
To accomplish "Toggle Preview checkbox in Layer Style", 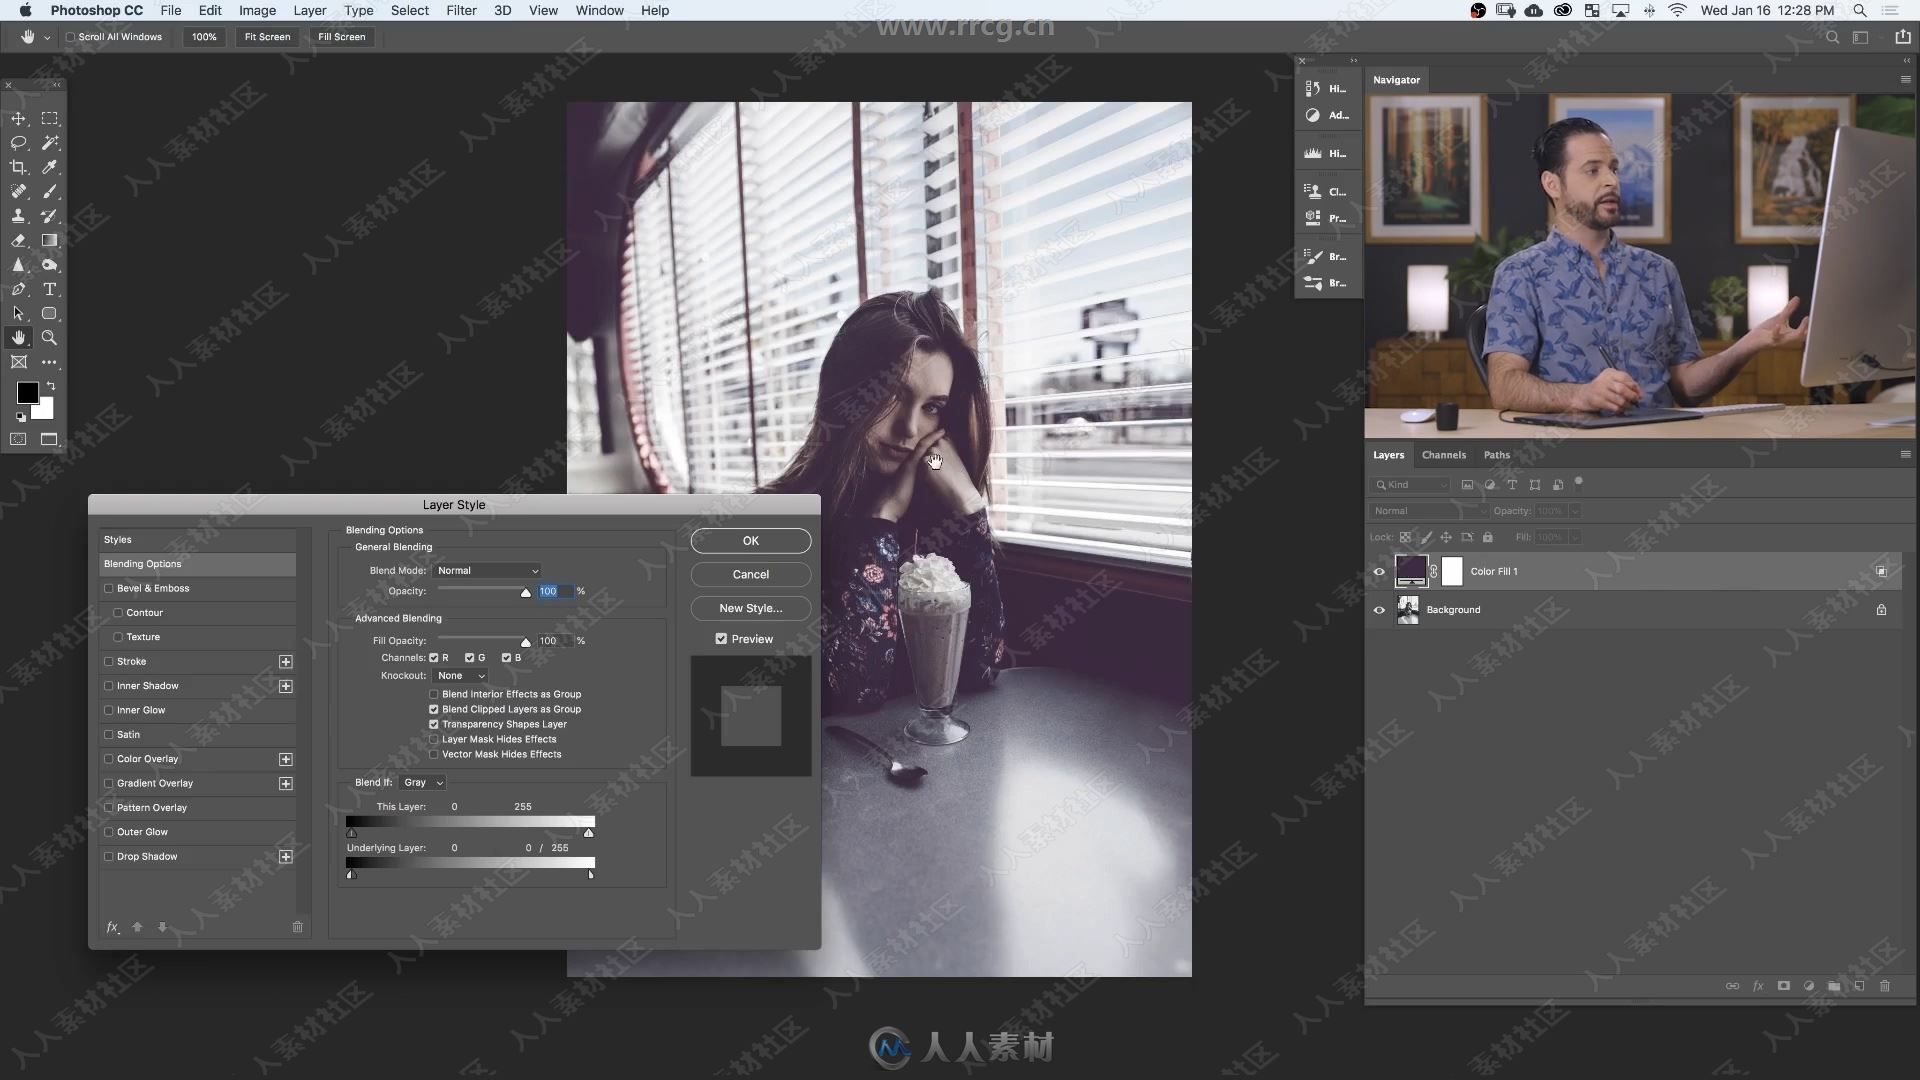I will coord(721,638).
